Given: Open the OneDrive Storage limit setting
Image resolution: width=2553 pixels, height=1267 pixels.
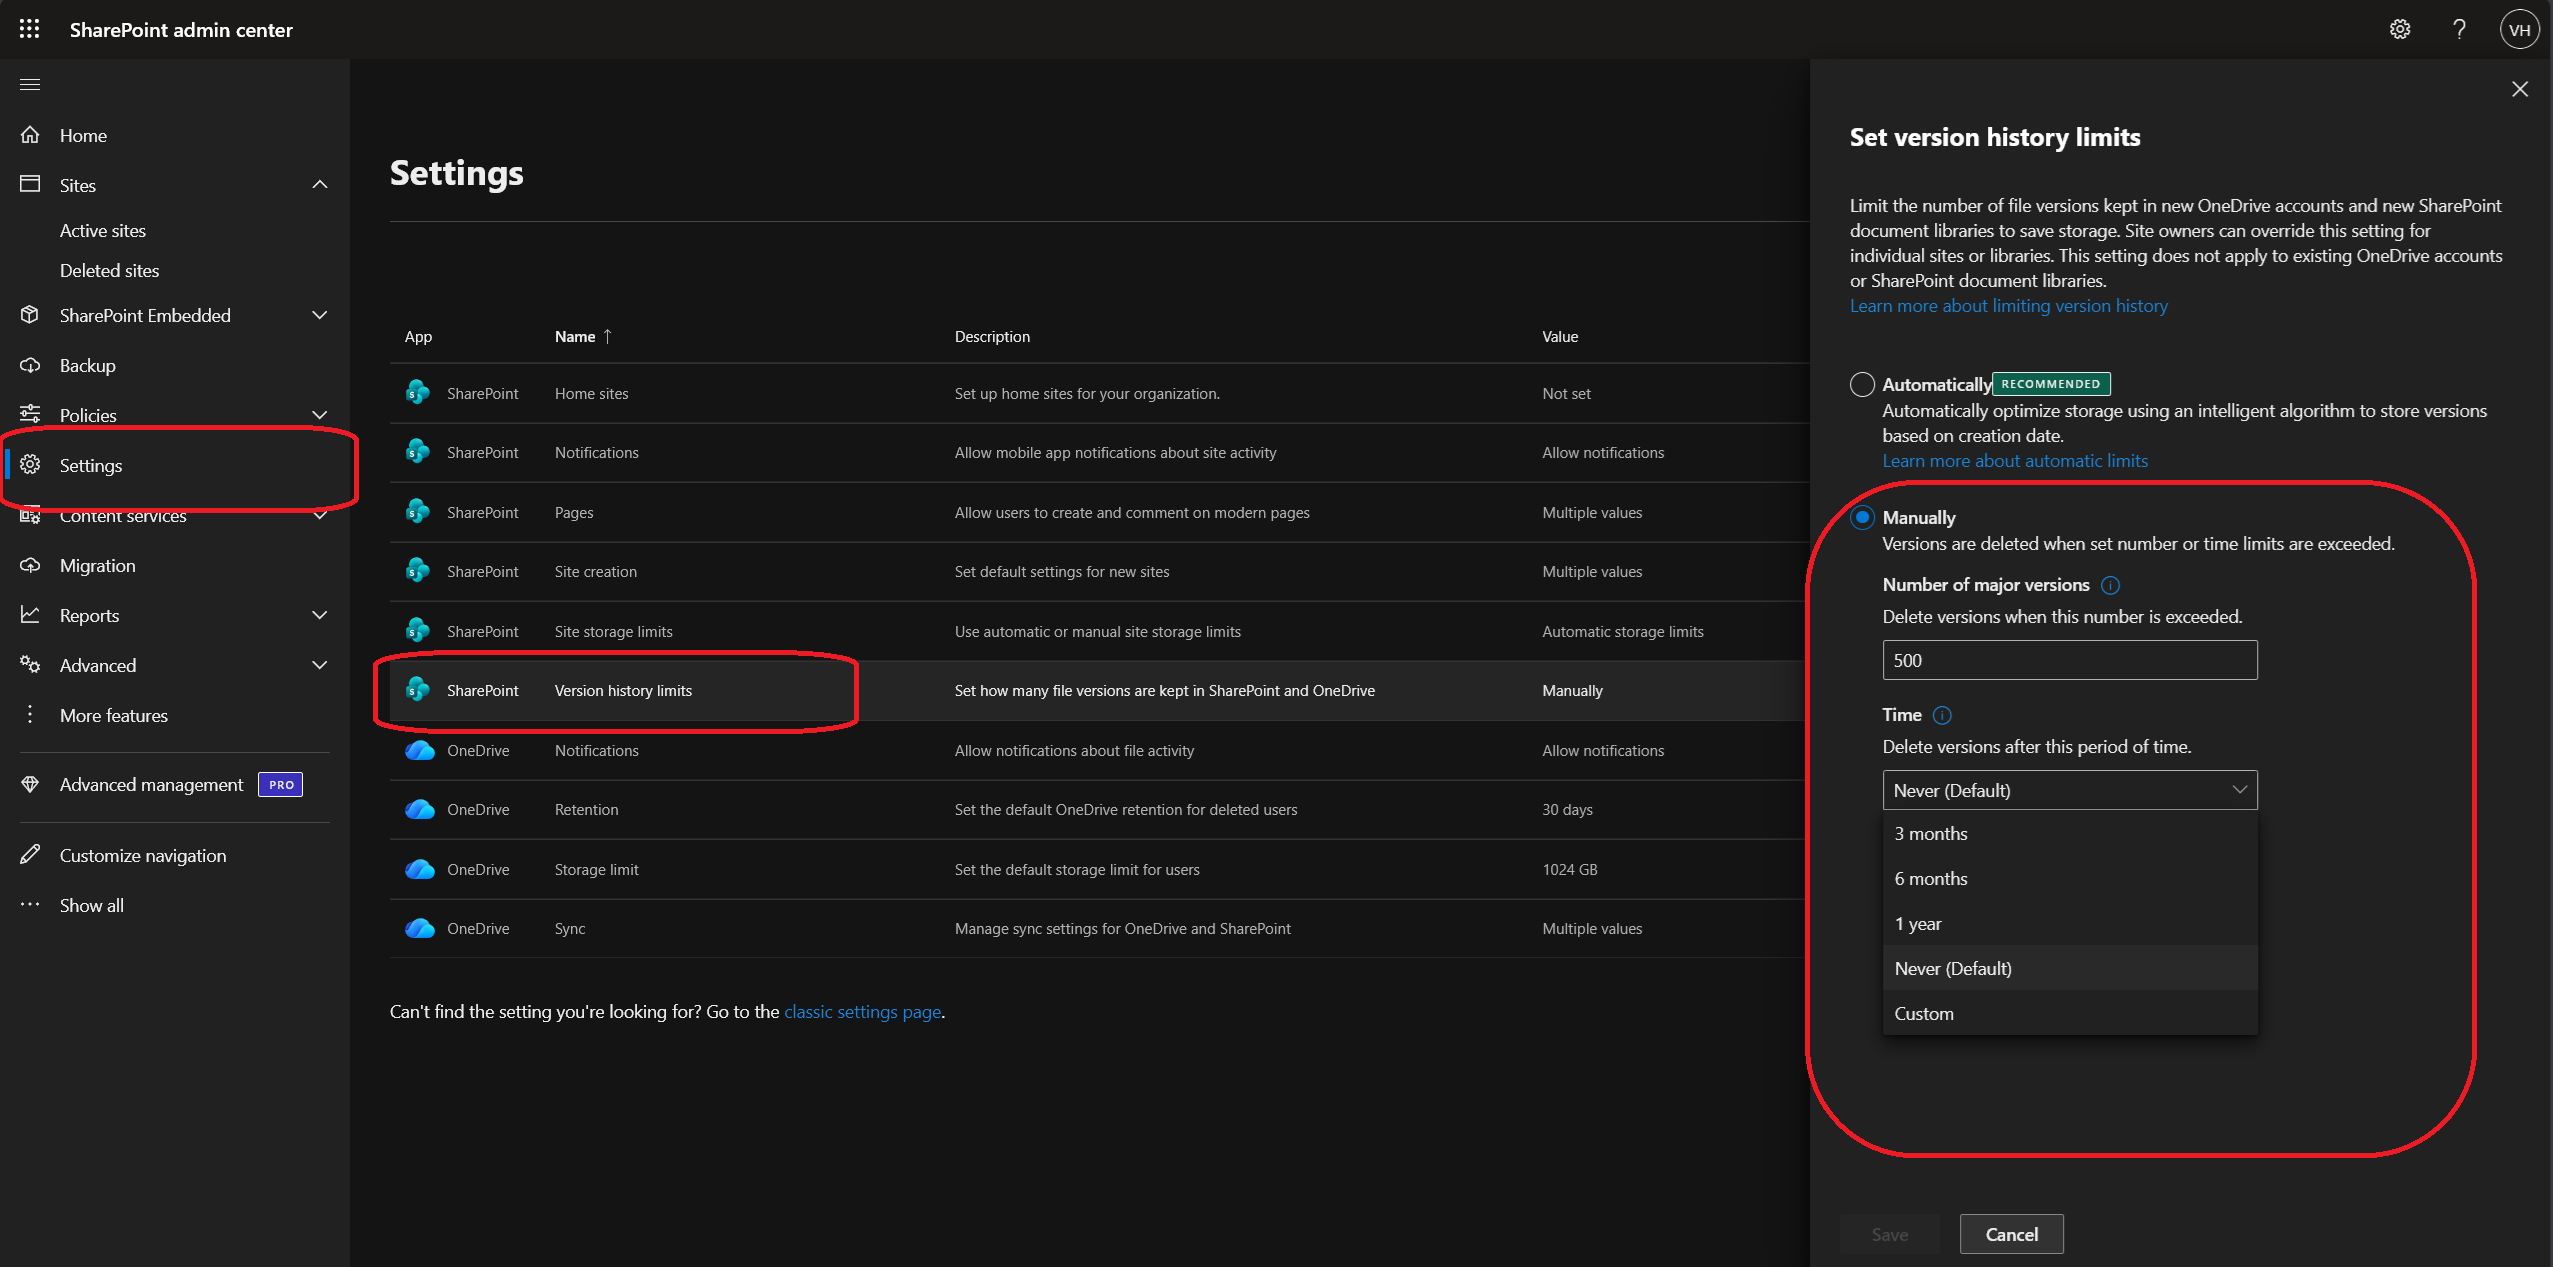Looking at the screenshot, I should [596, 869].
